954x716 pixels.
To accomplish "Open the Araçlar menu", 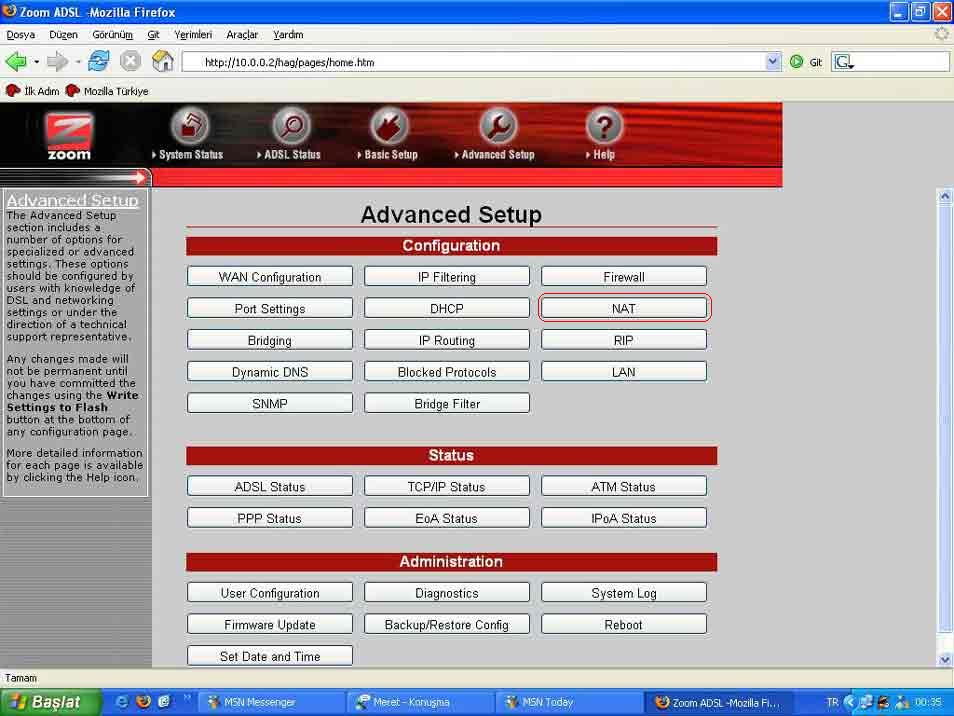I will pos(242,35).
